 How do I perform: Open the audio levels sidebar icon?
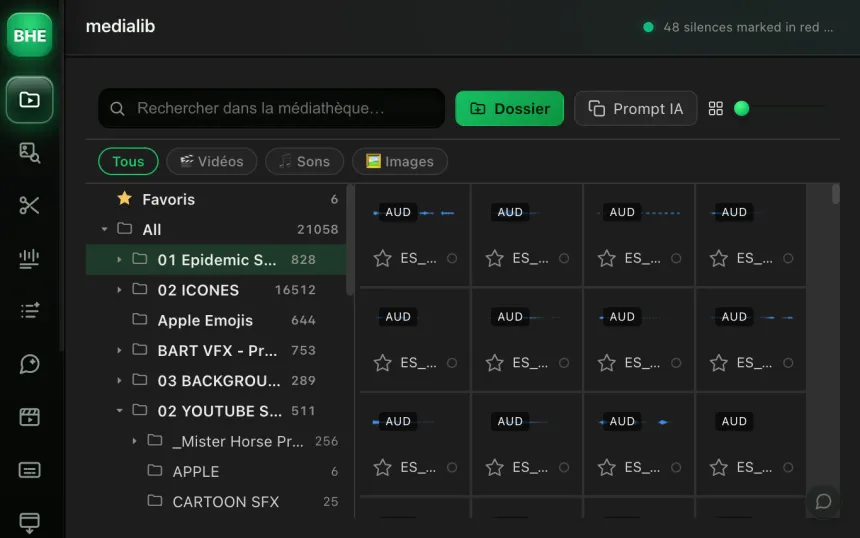[29, 258]
